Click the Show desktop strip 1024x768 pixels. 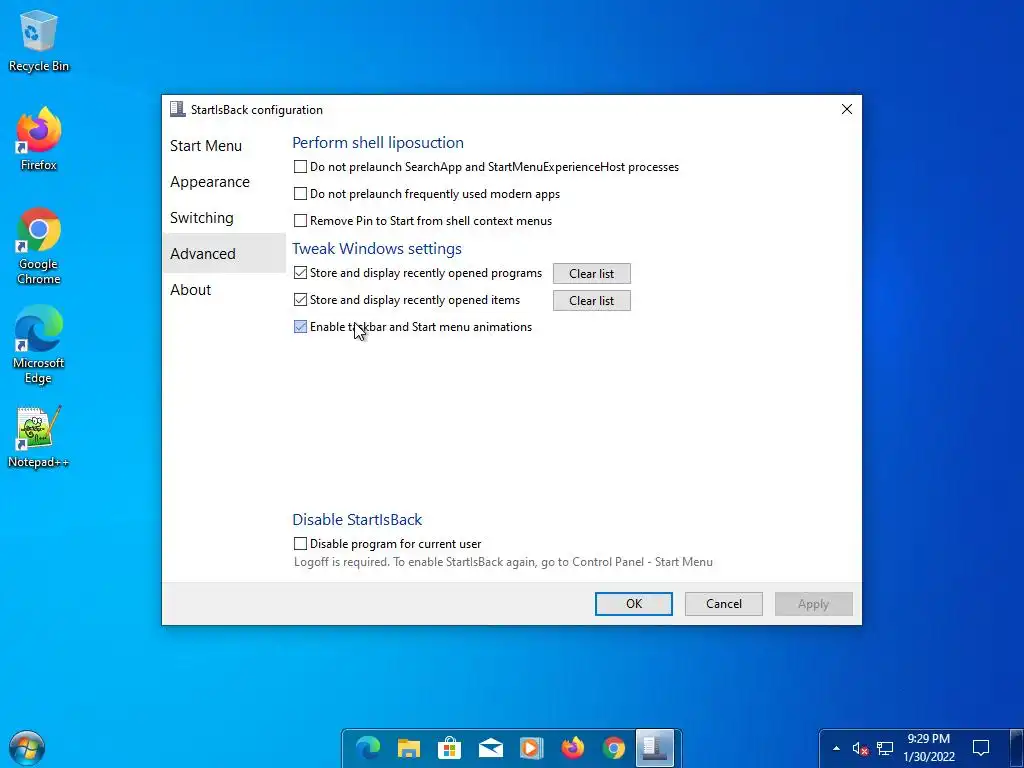1018,748
